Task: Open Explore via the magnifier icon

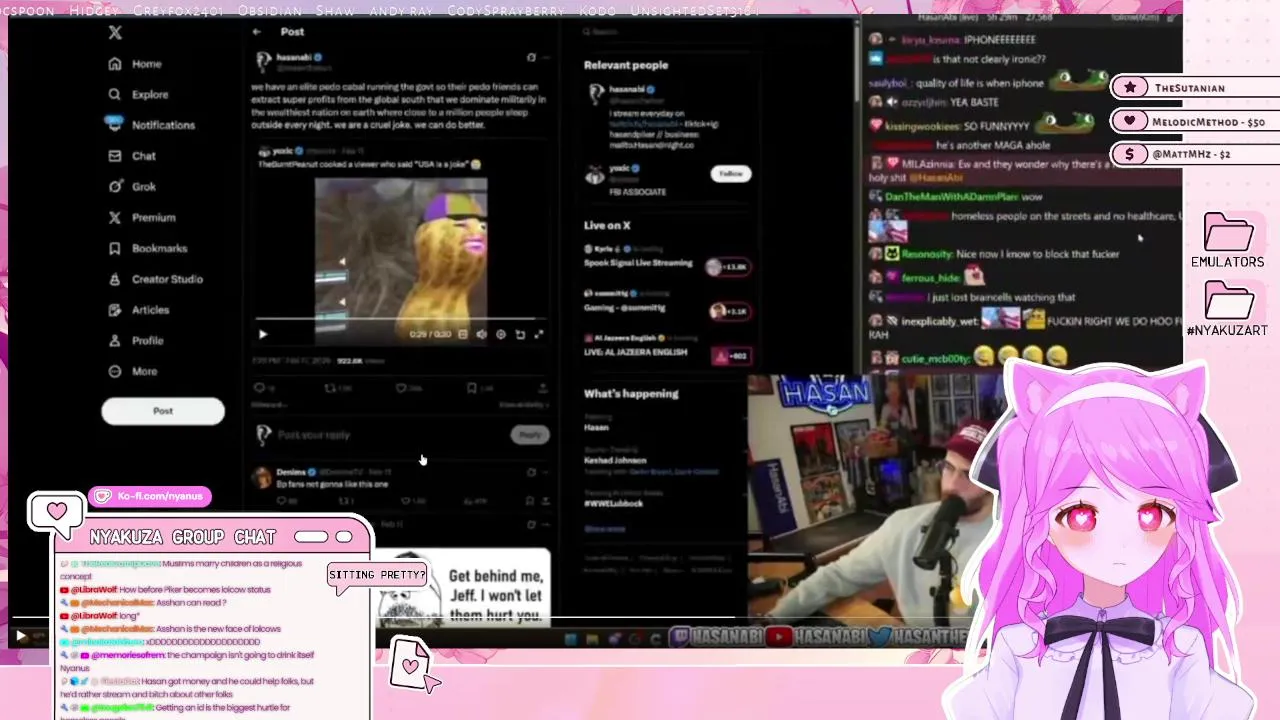Action: point(115,95)
